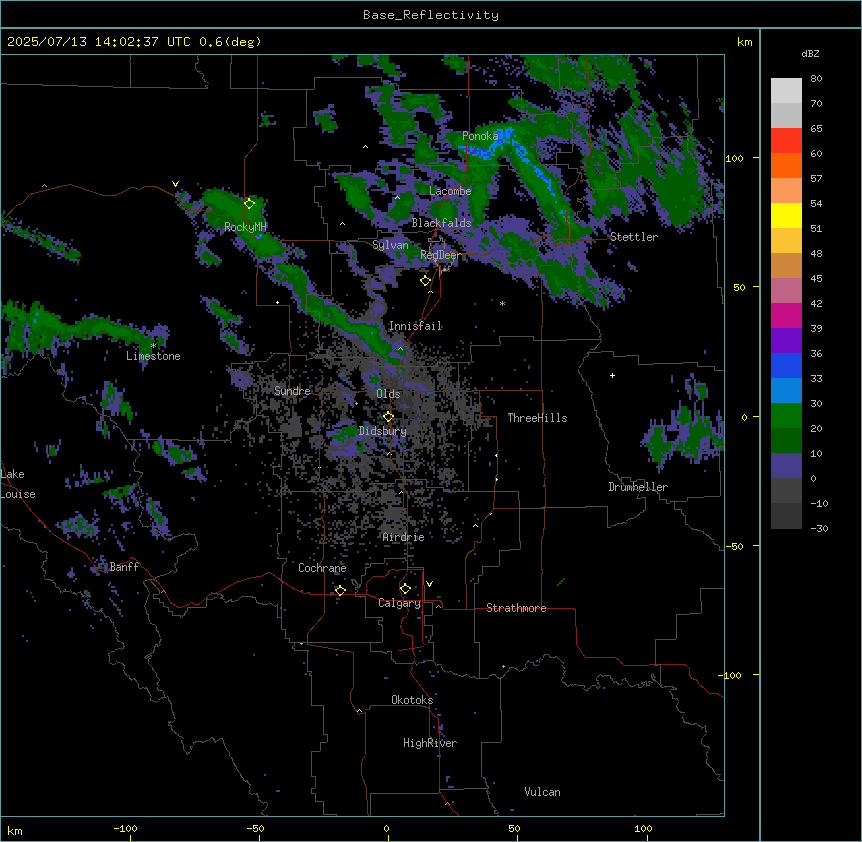The height and width of the screenshot is (842, 862).
Task: Click the yellow diamond marker below Cochrane
Action: coord(340,590)
